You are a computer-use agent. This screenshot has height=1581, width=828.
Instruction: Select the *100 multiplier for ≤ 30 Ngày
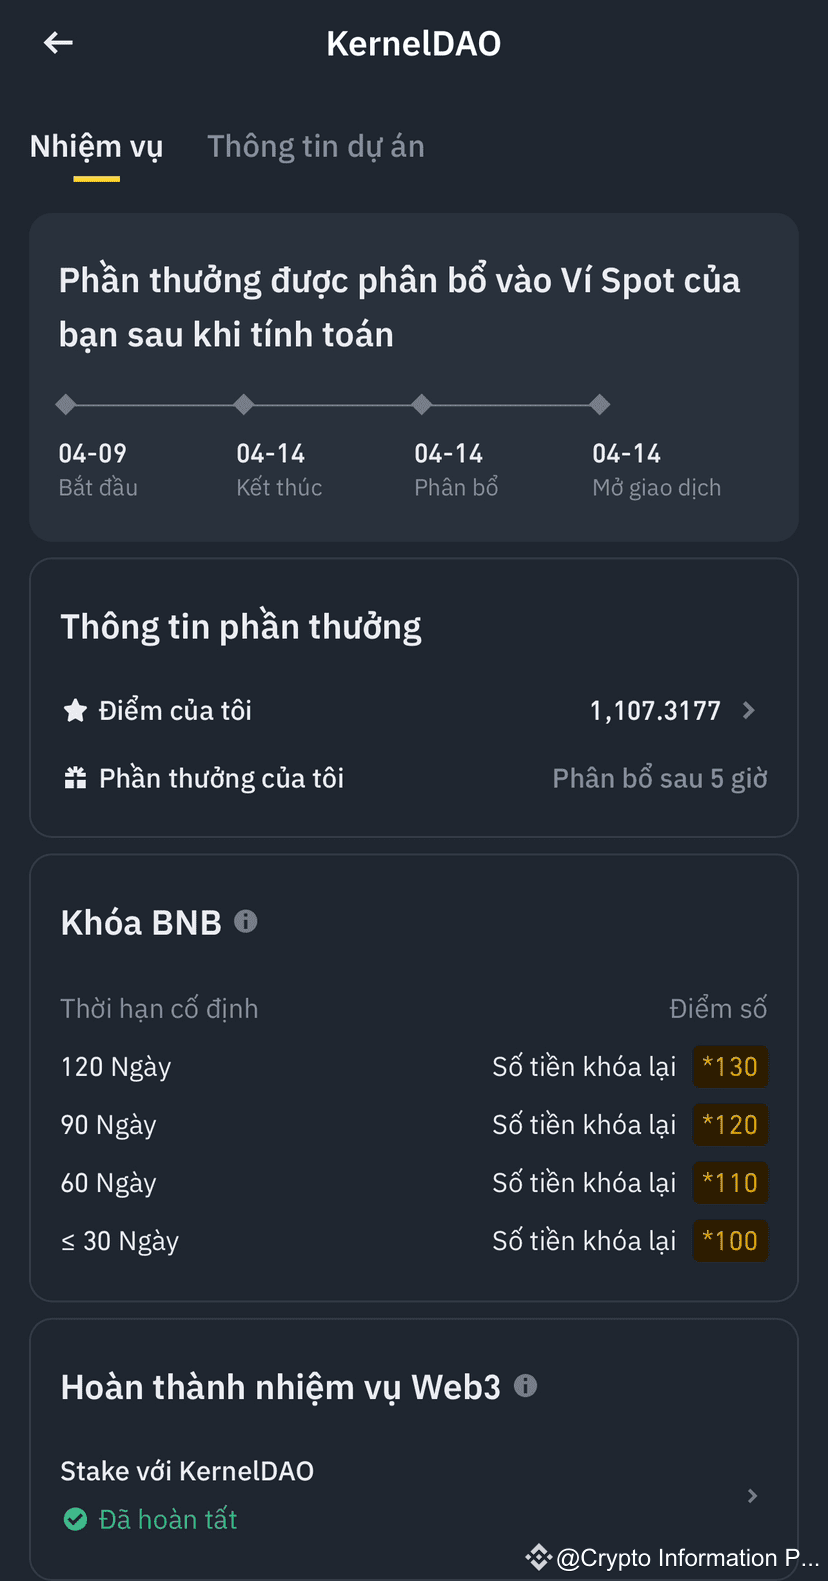click(x=730, y=1240)
